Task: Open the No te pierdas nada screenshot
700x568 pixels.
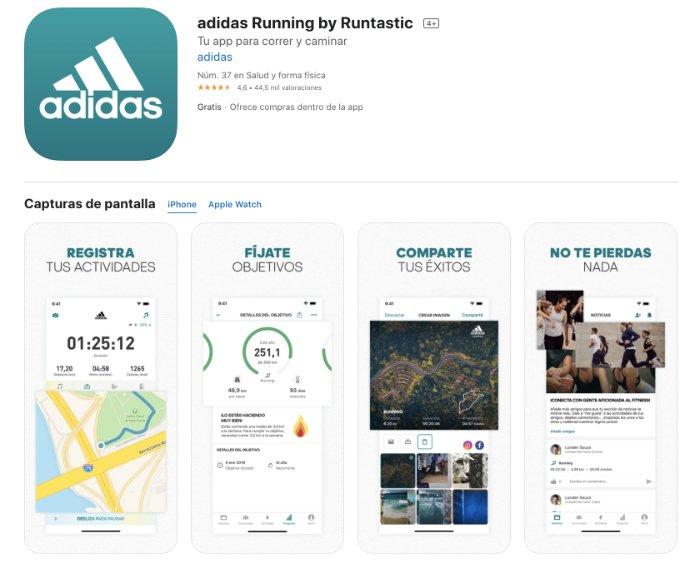Action: (x=600, y=388)
